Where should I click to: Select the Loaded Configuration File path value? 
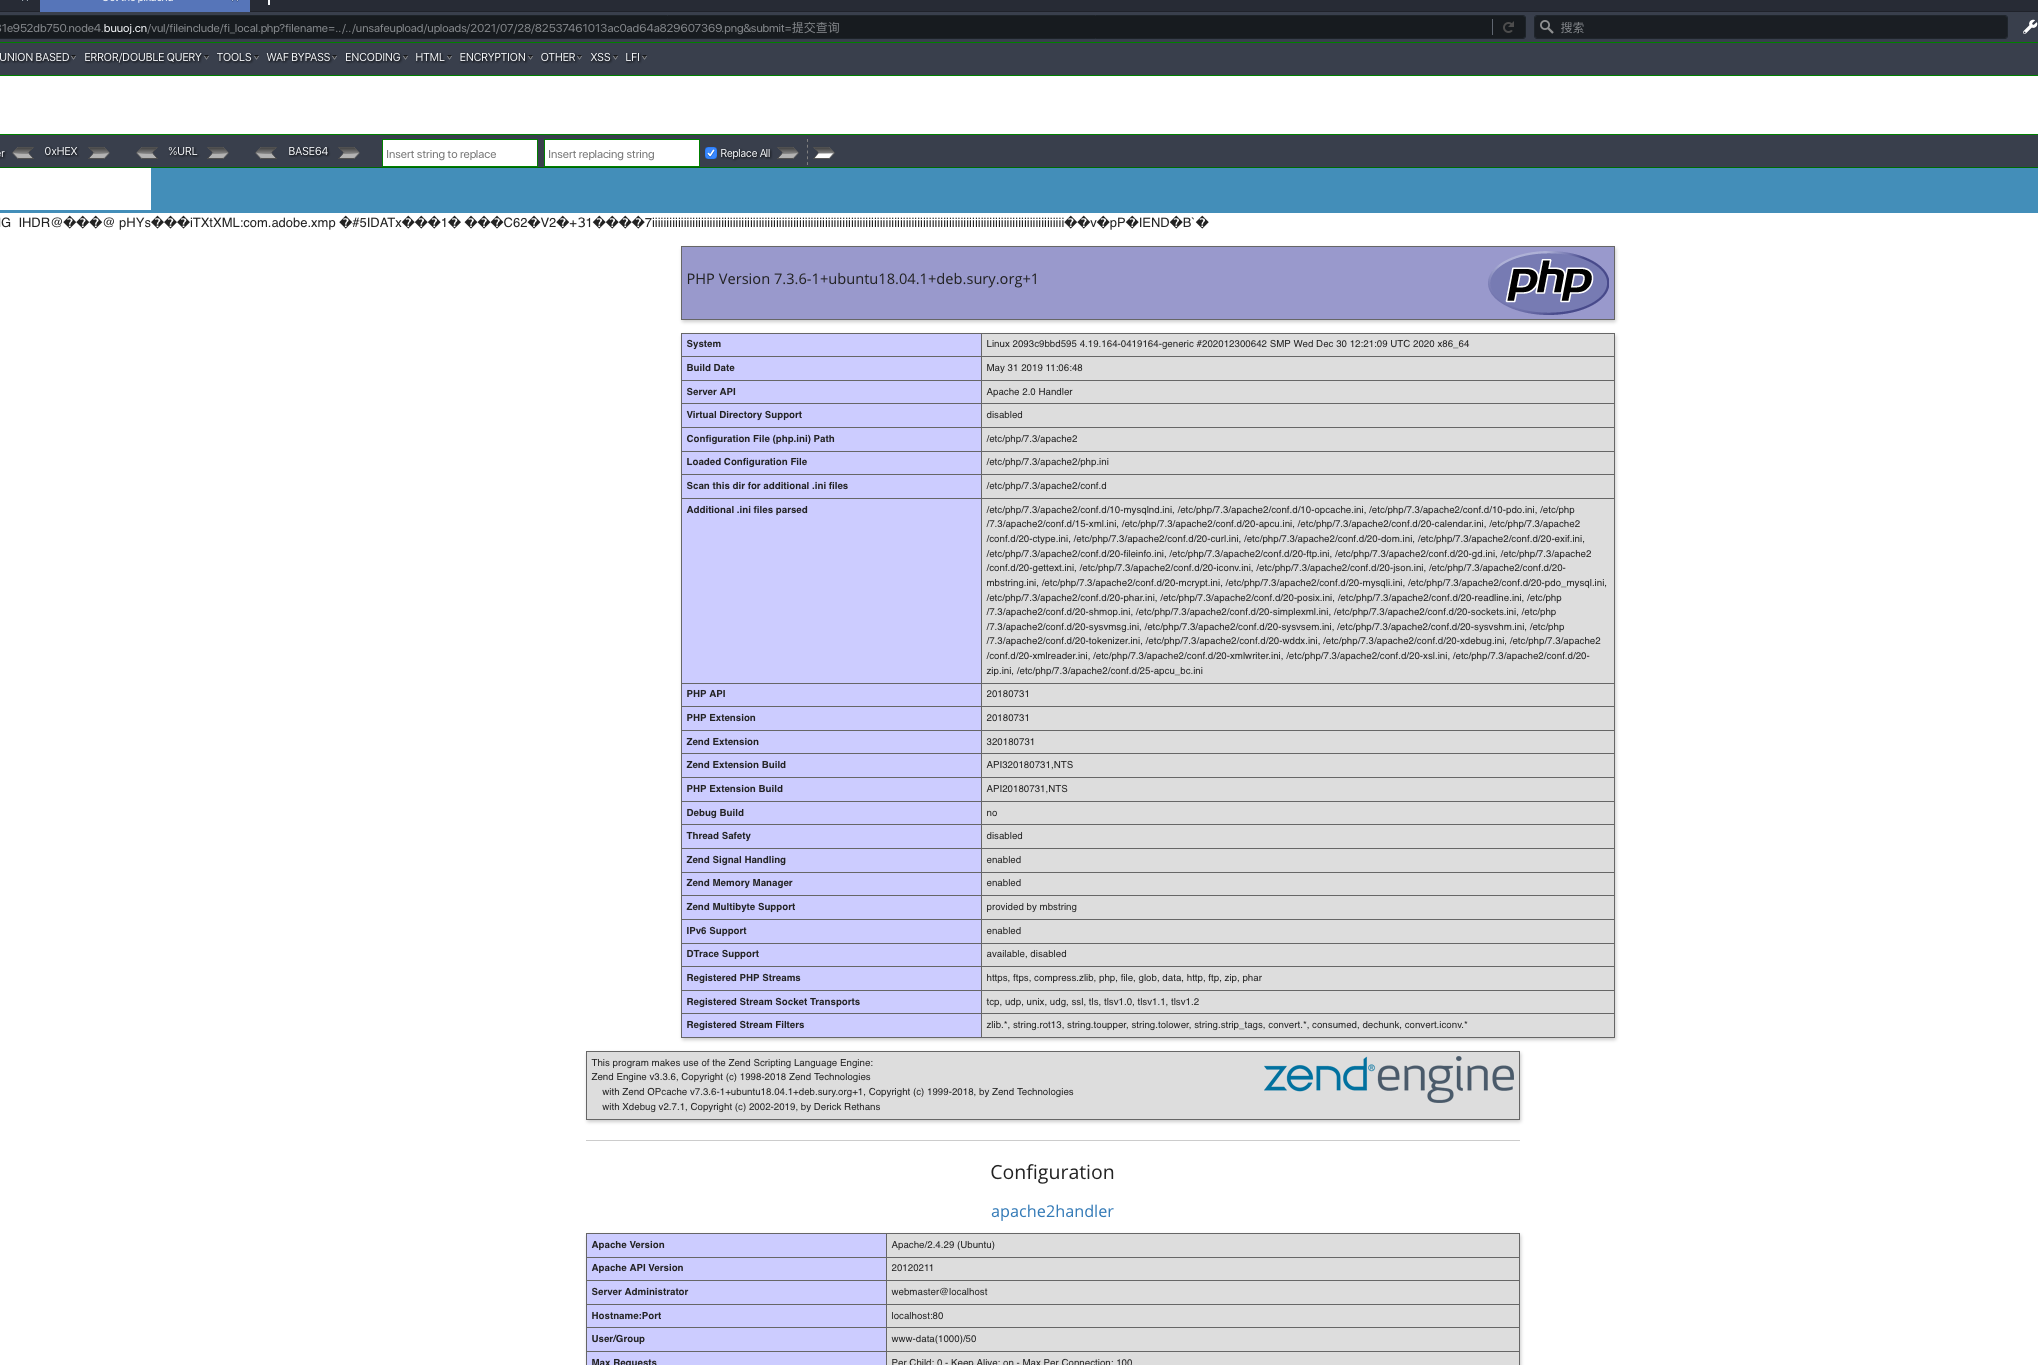pyautogui.click(x=1047, y=462)
